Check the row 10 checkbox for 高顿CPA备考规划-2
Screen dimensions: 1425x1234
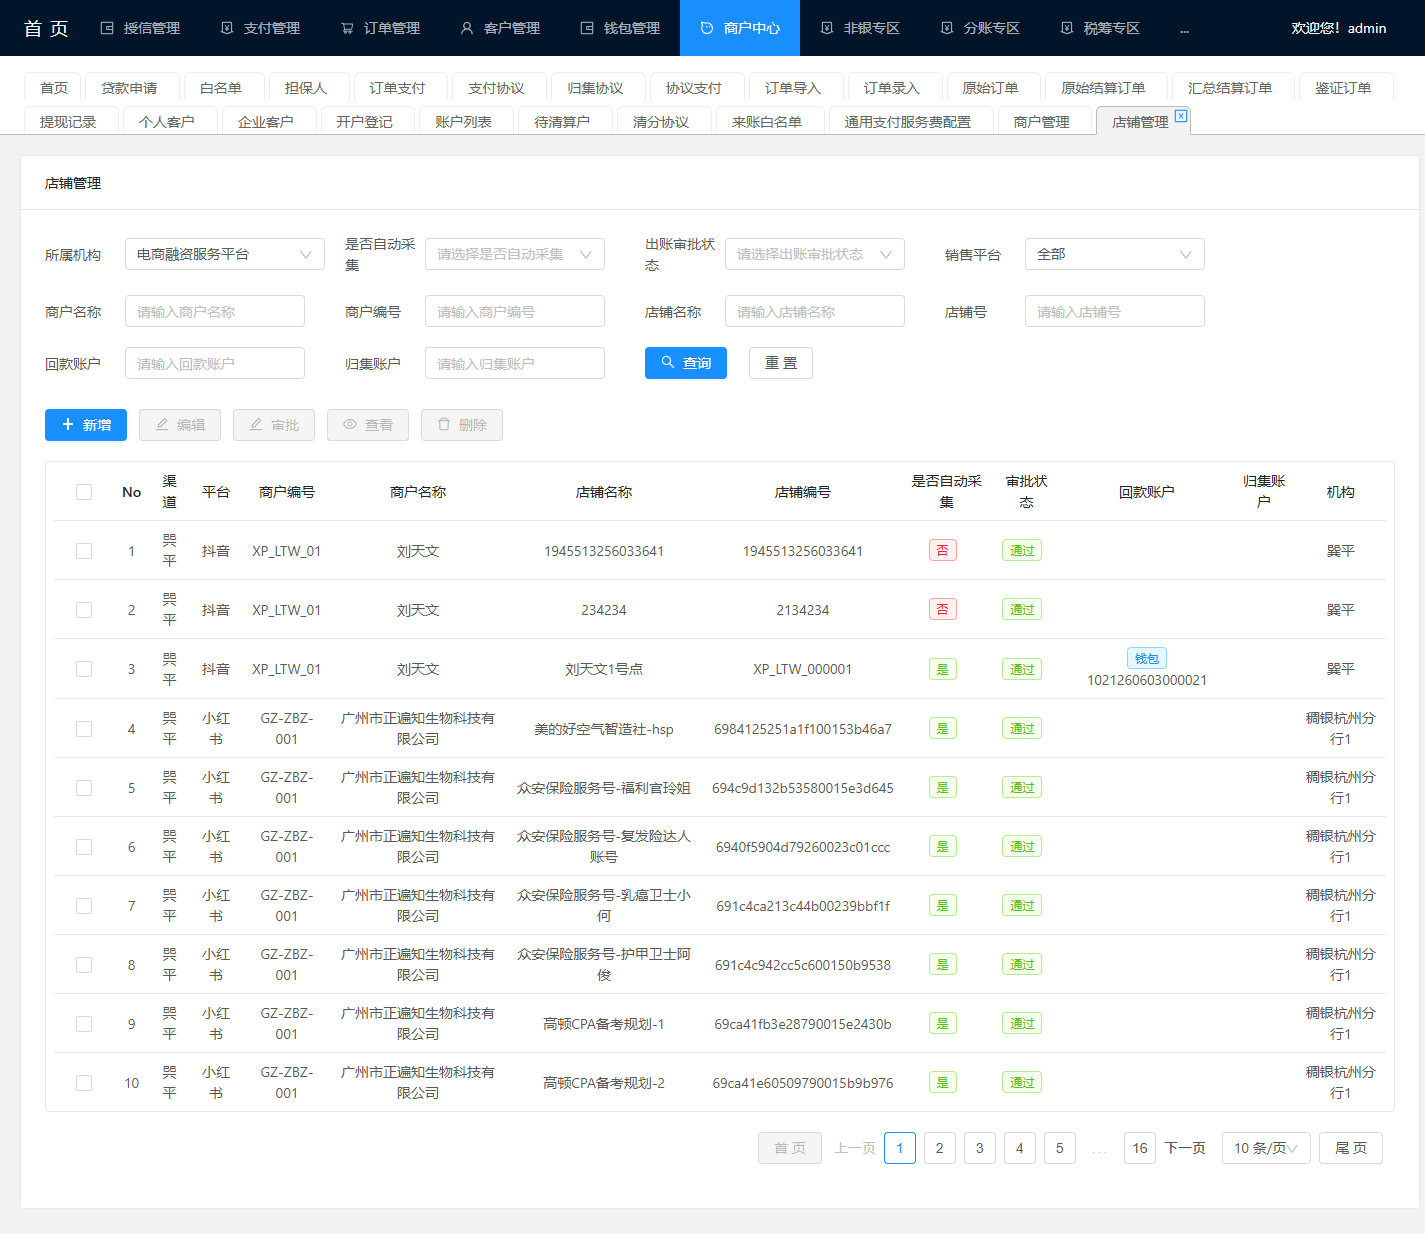click(84, 1083)
